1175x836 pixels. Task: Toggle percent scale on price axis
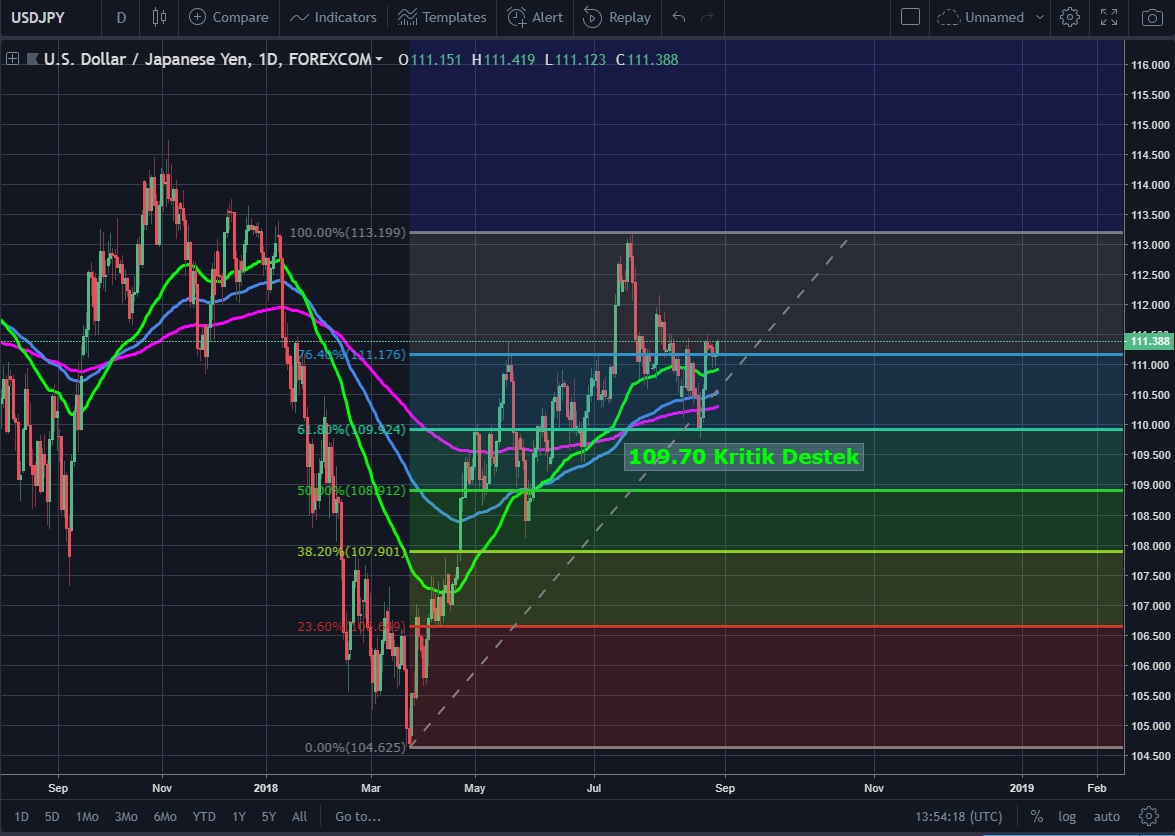[1037, 816]
